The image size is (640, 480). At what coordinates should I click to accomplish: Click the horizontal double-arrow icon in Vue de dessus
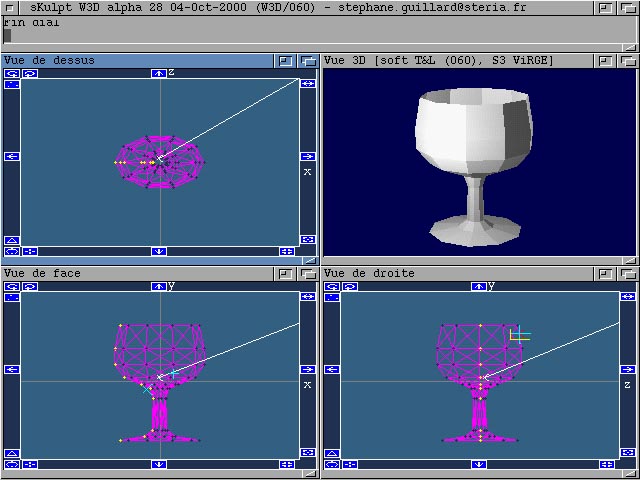(308, 84)
